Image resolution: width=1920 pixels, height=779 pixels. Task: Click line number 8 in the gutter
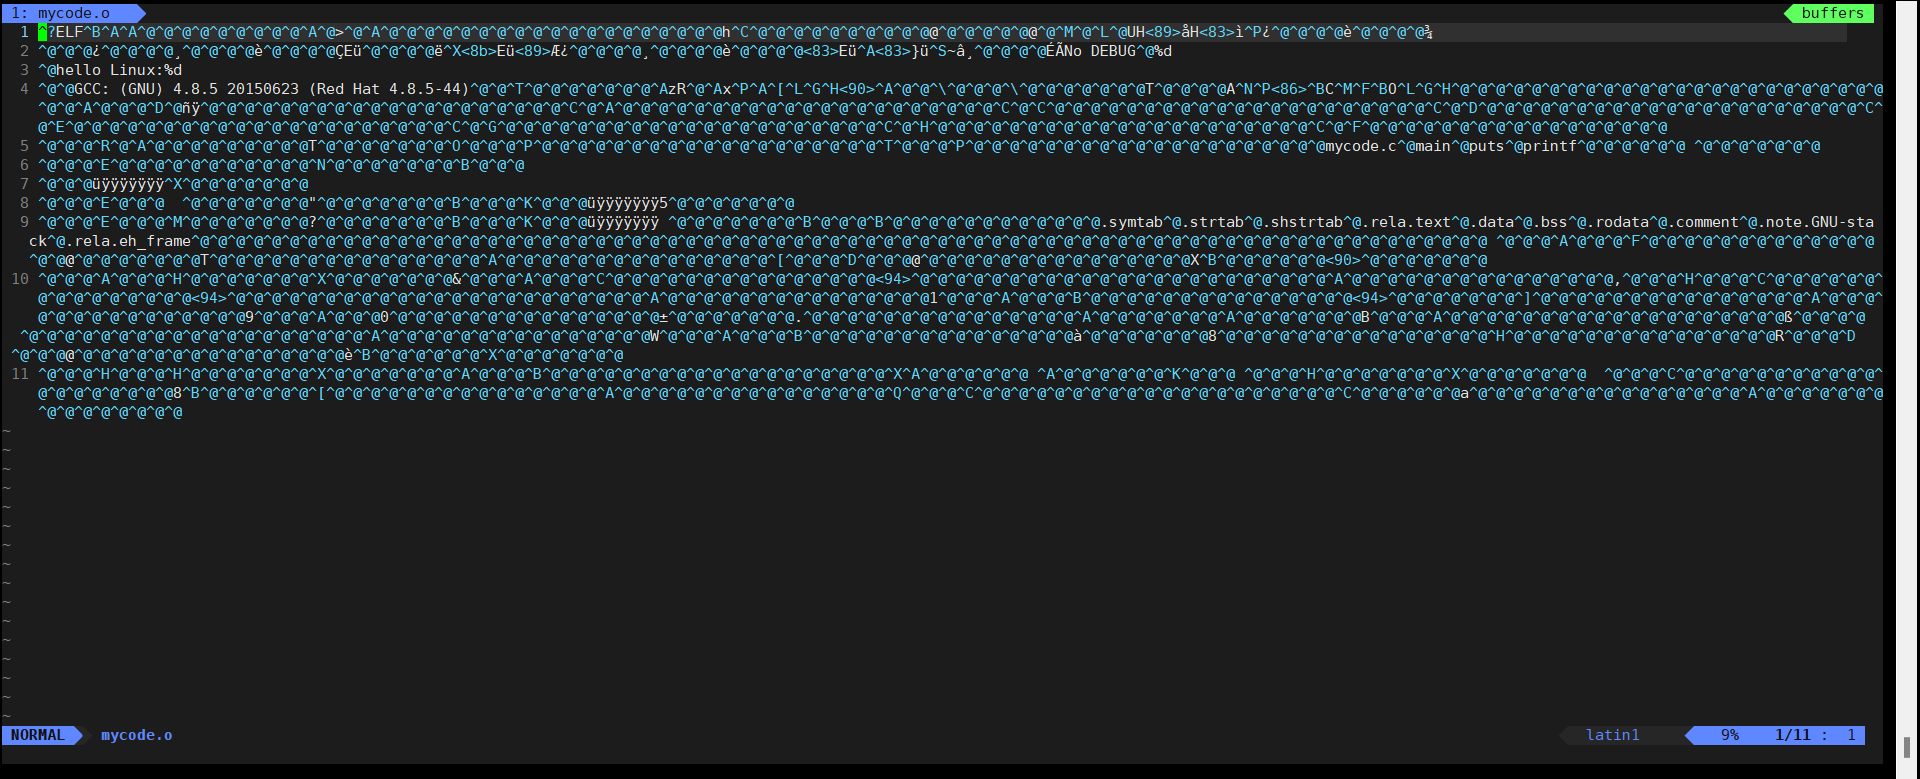point(24,203)
